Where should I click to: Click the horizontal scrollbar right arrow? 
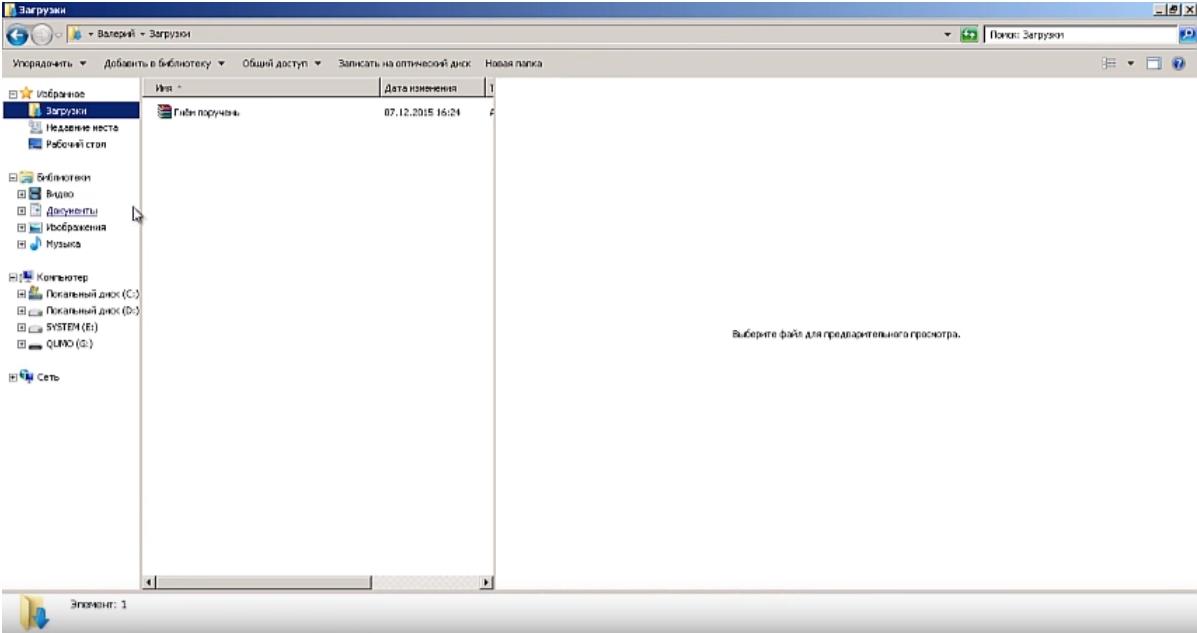point(488,581)
